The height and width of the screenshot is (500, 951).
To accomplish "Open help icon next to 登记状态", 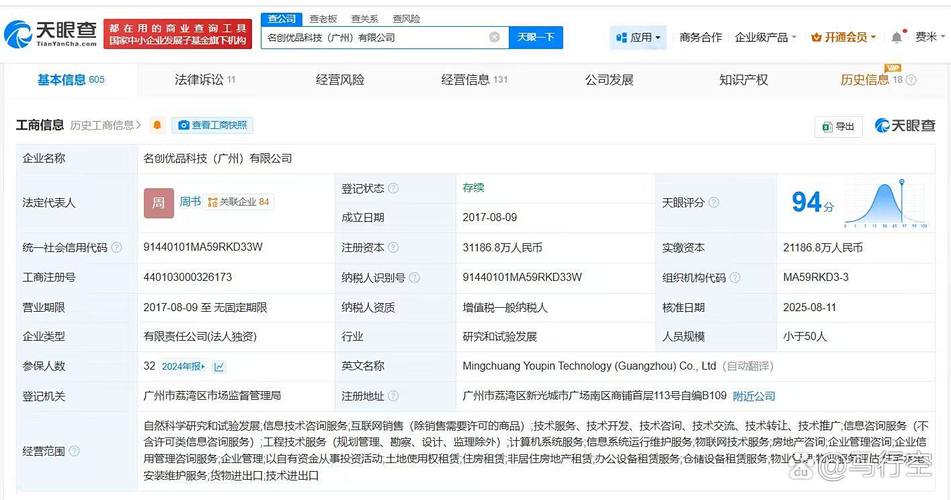I will (x=393, y=188).
